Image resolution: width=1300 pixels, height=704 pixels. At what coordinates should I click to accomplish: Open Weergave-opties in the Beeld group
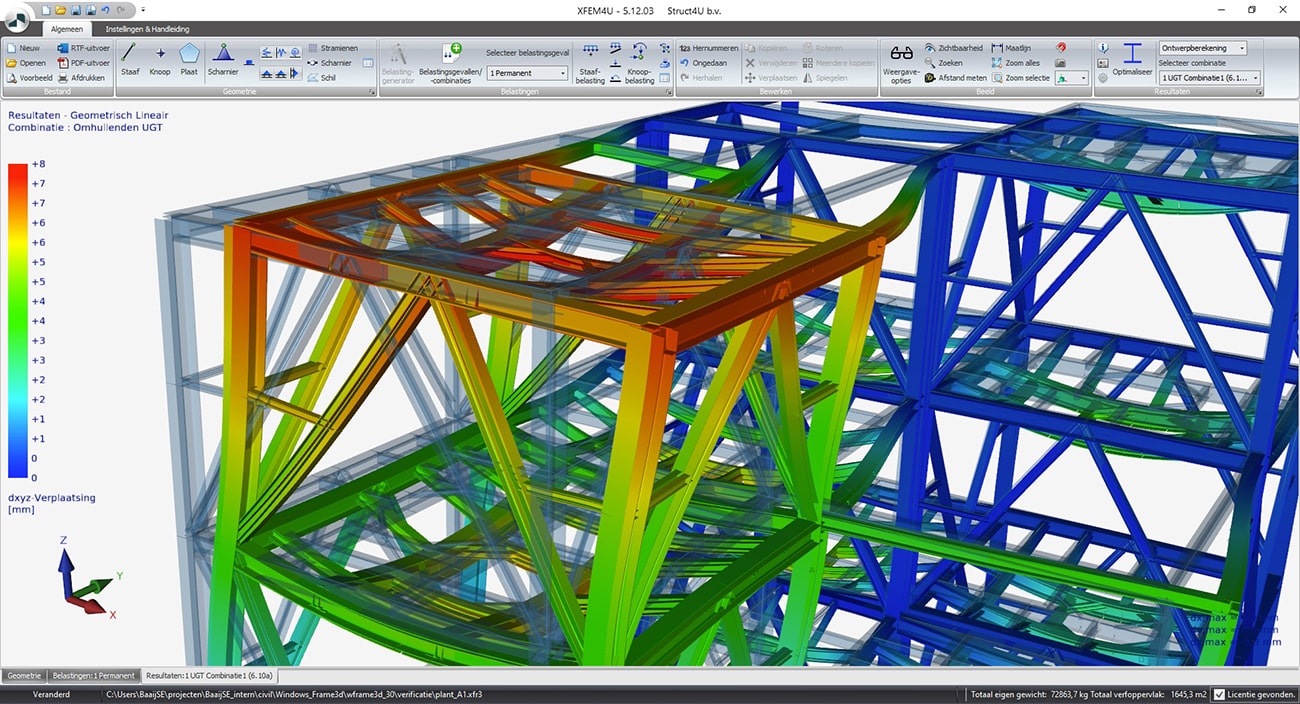901,62
